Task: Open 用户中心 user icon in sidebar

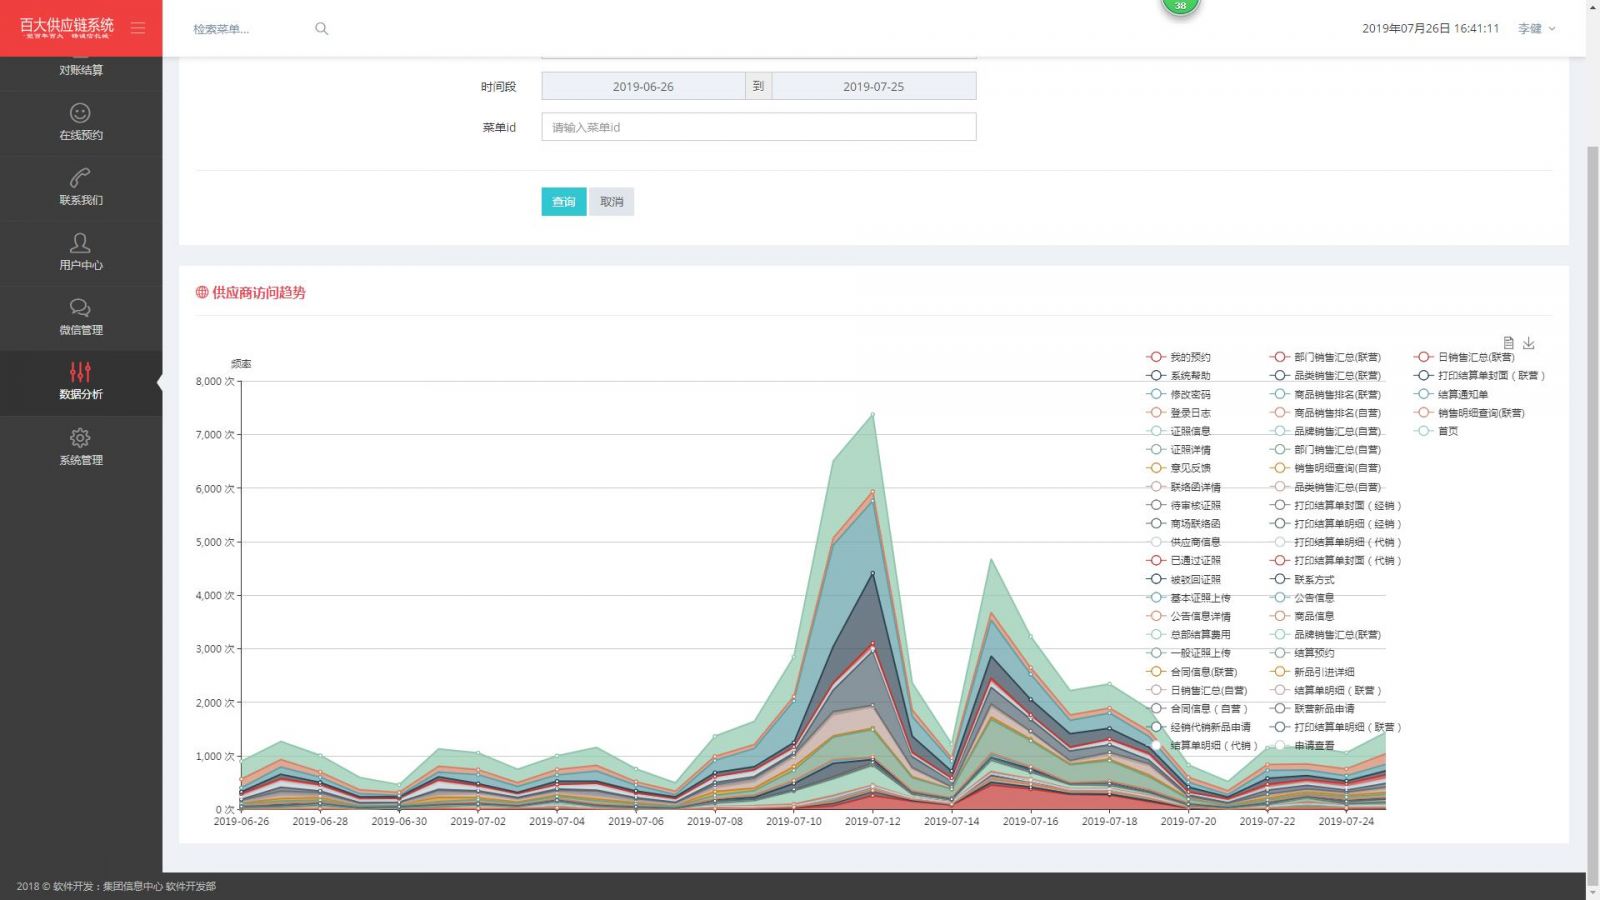Action: (80, 243)
